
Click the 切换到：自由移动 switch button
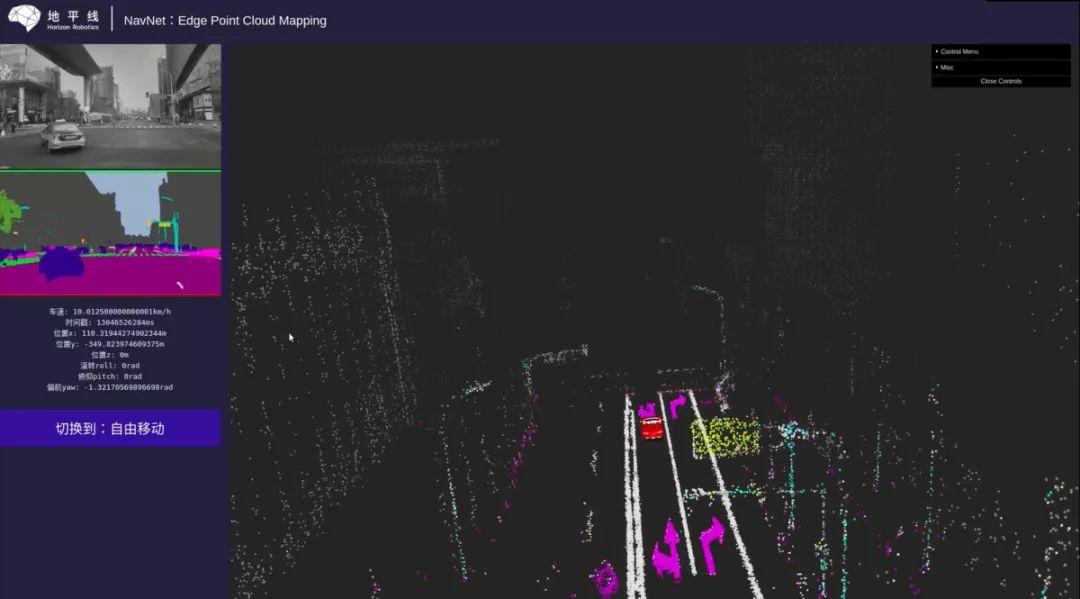pyautogui.click(x=110, y=428)
